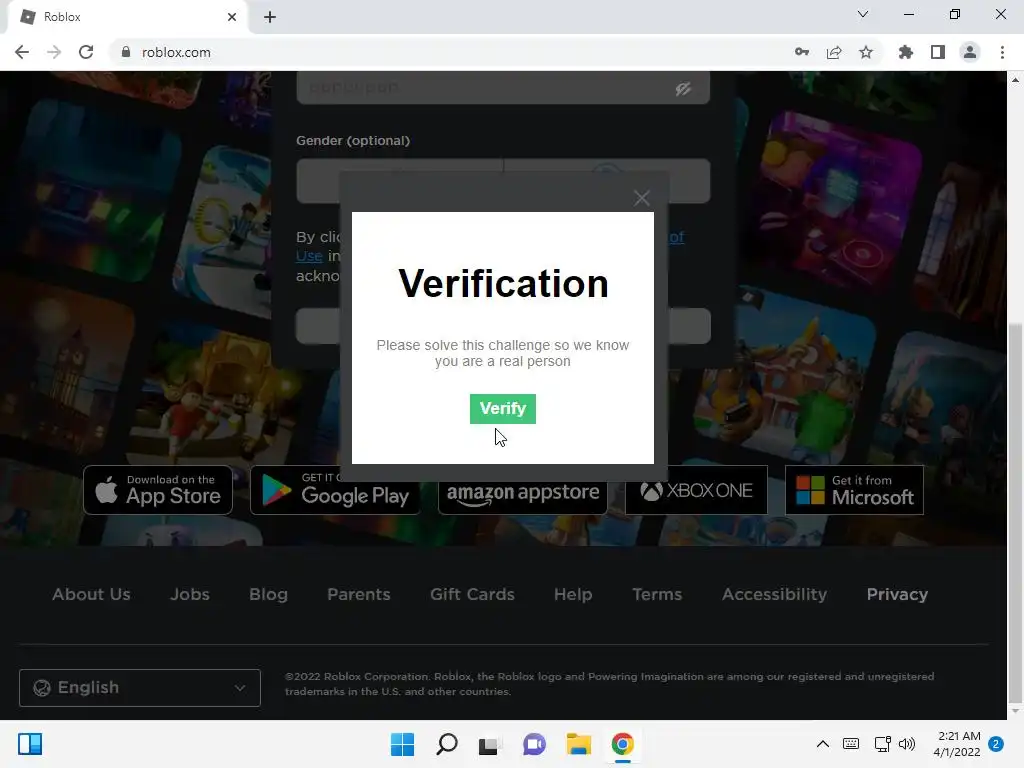Toggle password visibility eye icon
The width and height of the screenshot is (1024, 768).
coord(683,88)
